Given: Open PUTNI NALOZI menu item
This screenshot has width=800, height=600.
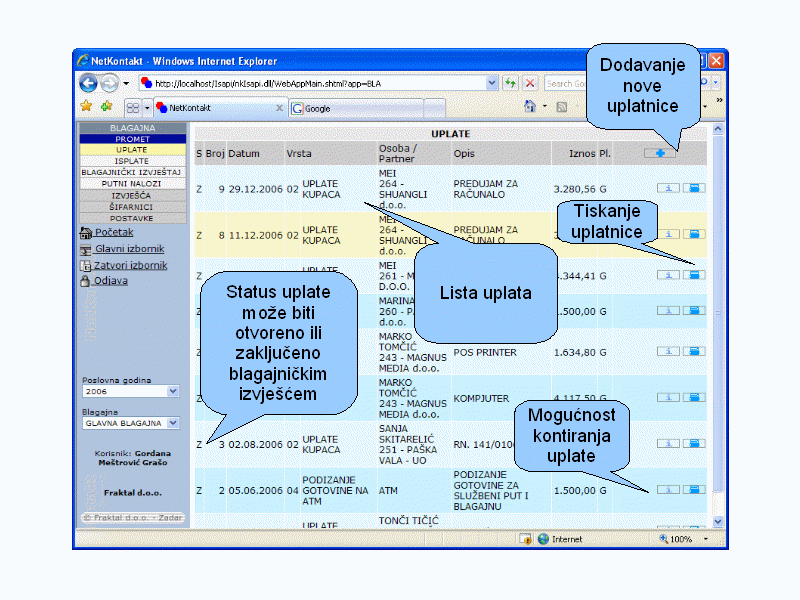Looking at the screenshot, I should point(133,183).
